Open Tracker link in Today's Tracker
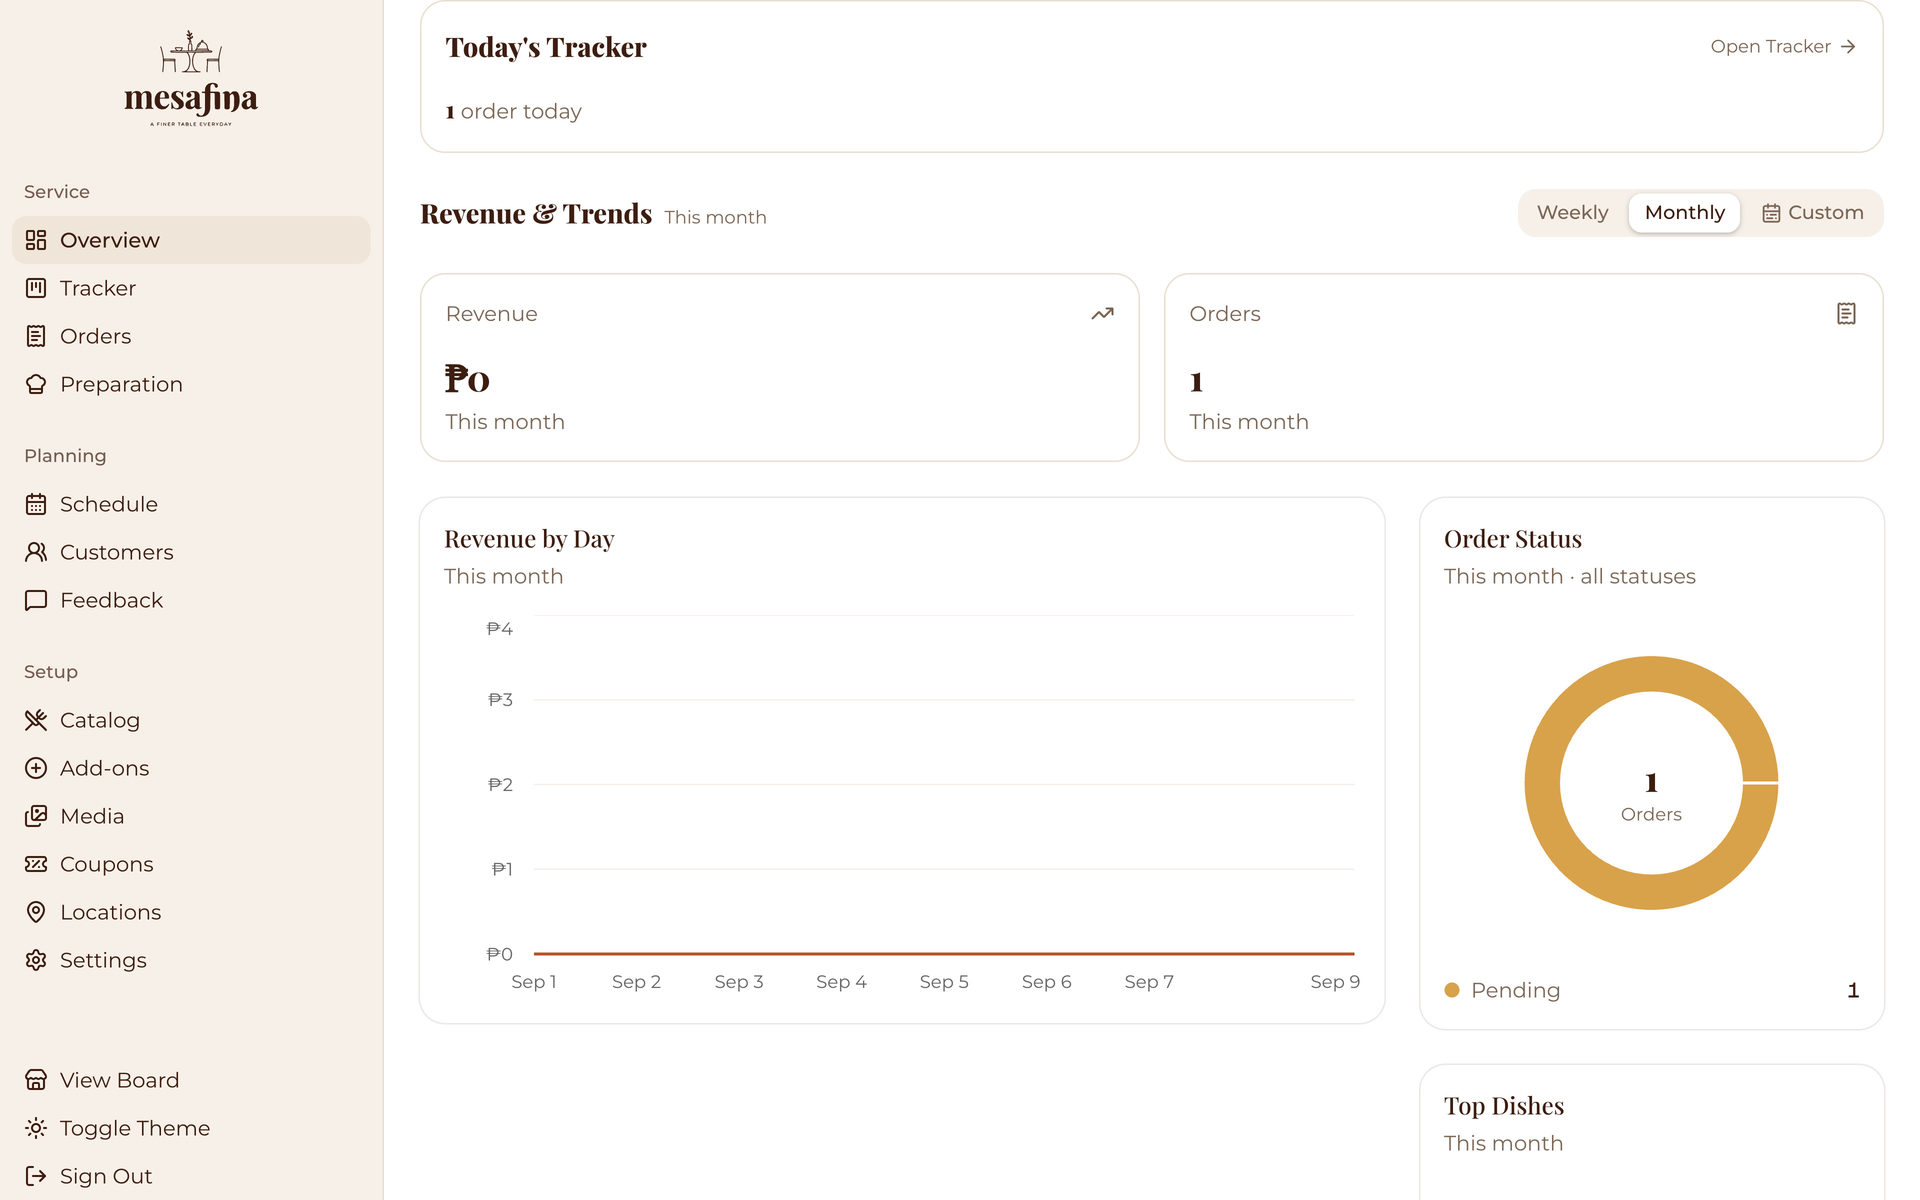Viewport: 1920px width, 1200px height. (x=1783, y=47)
